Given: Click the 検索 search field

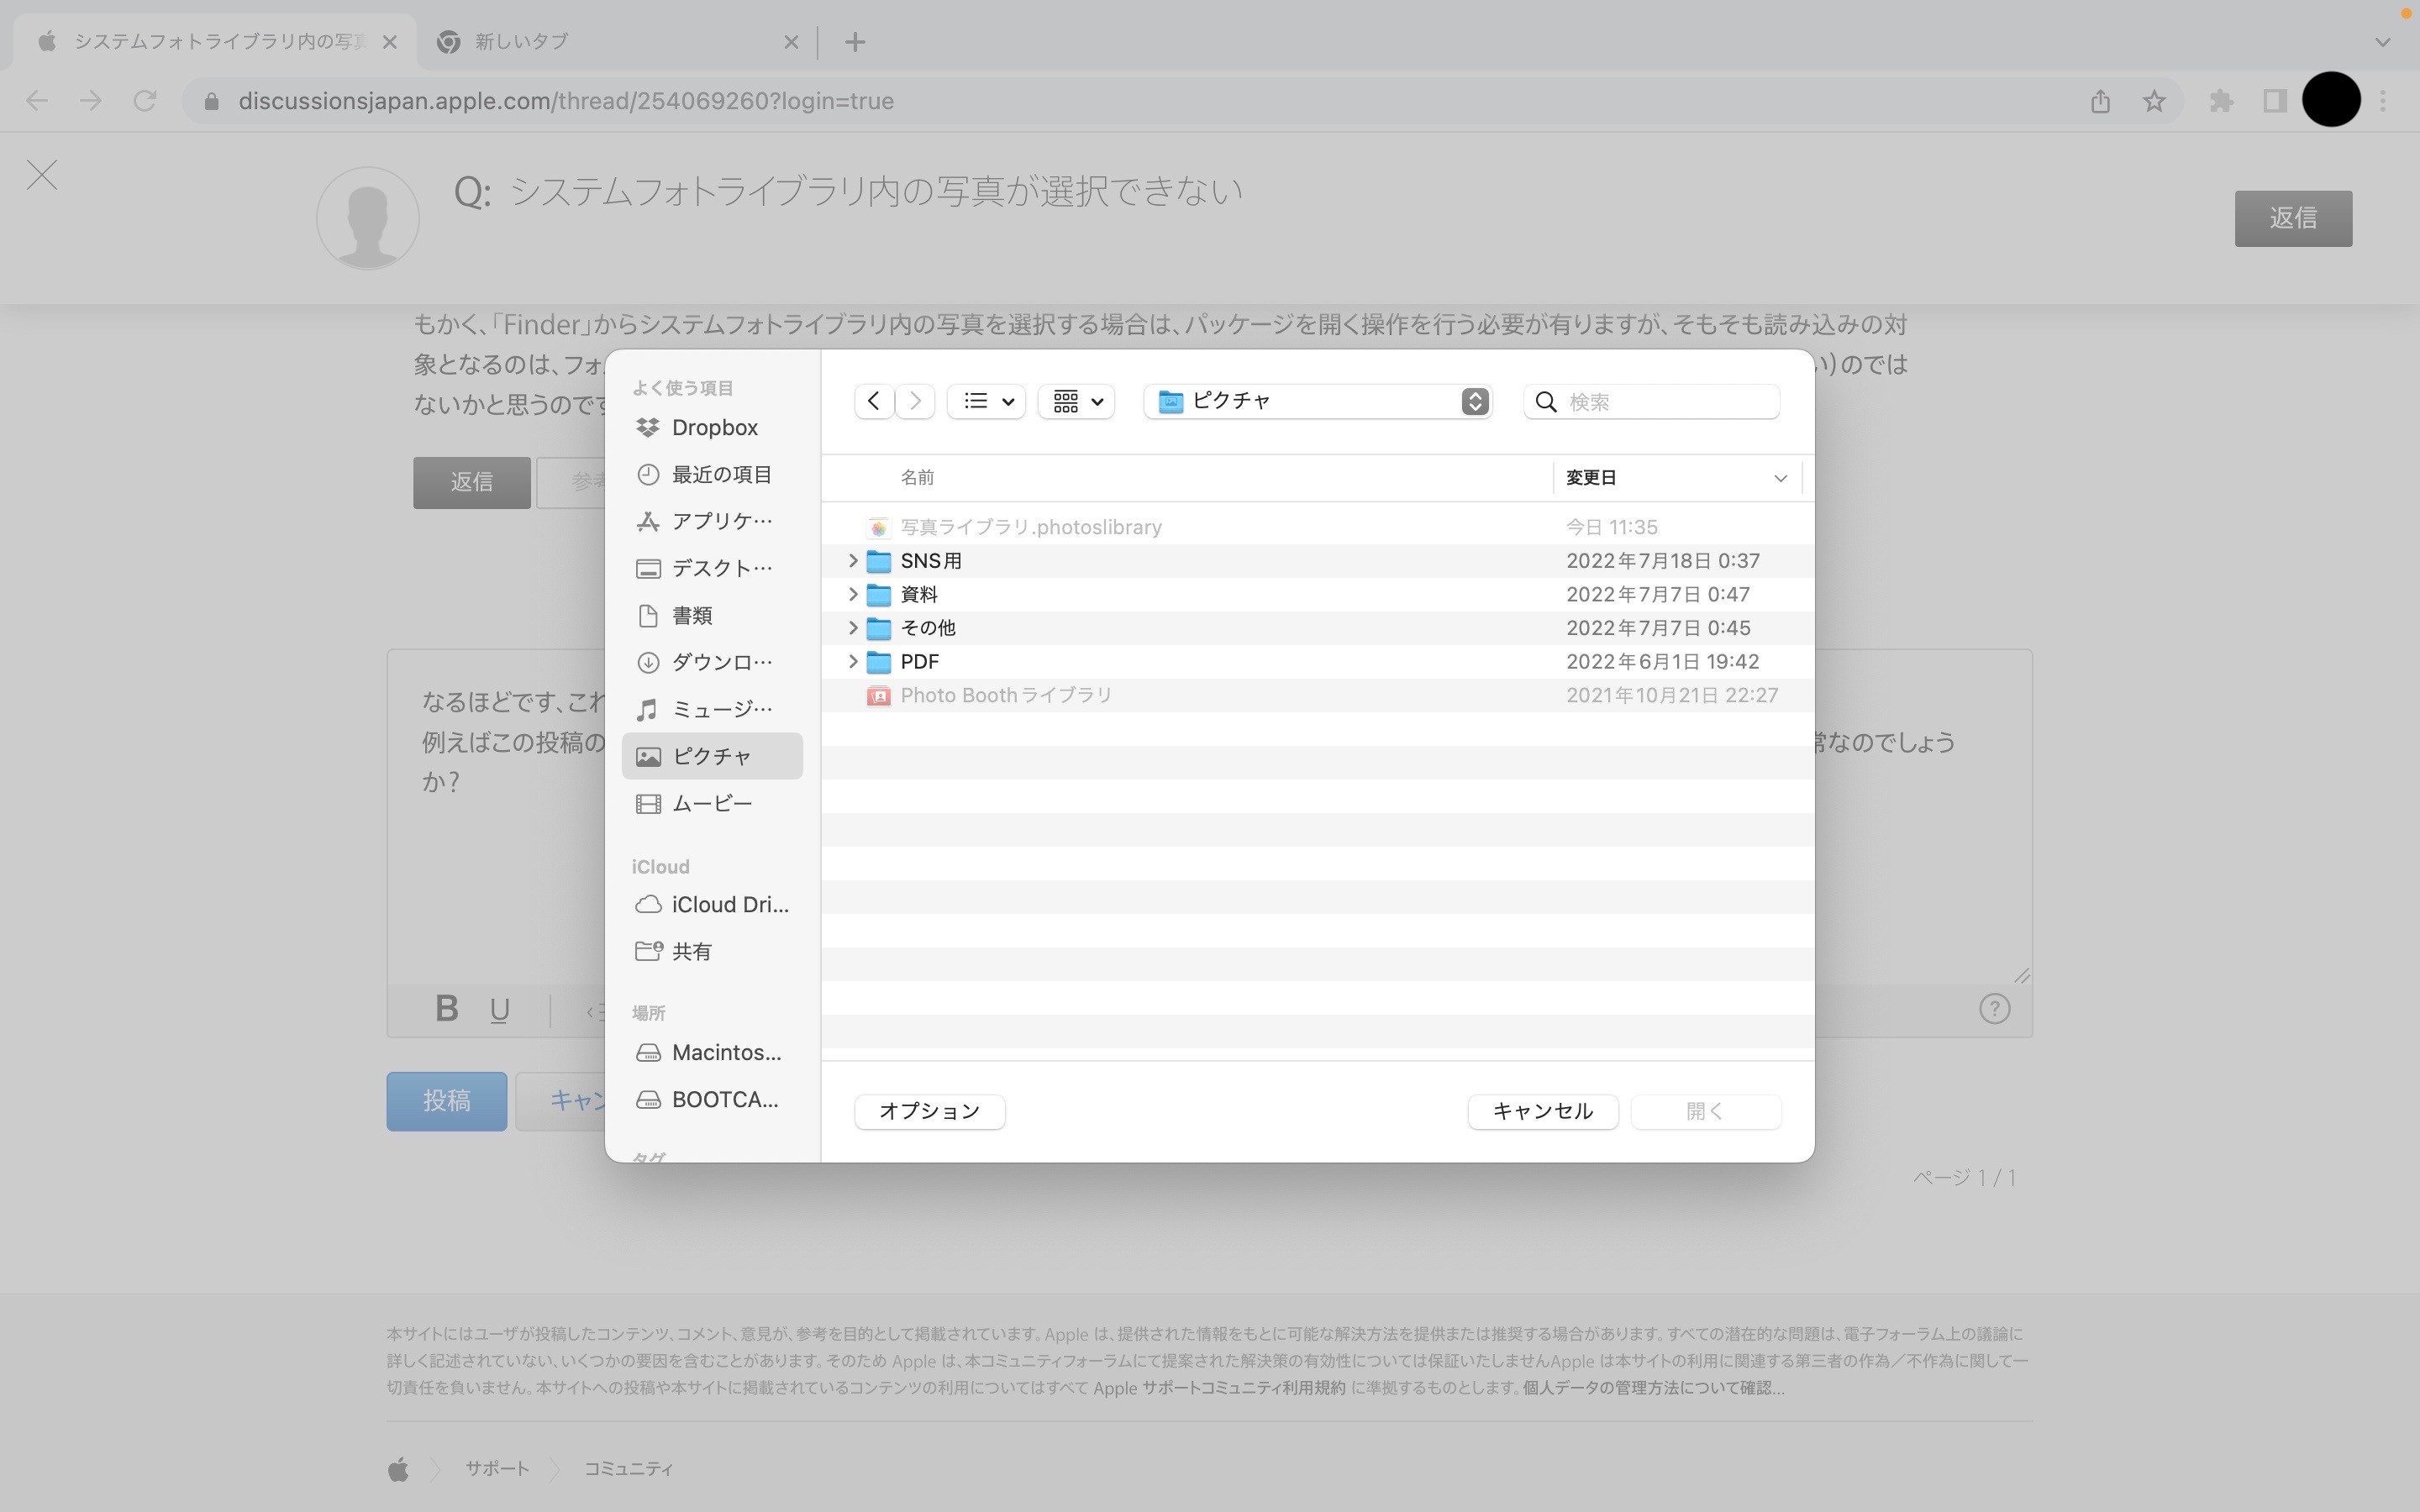Looking at the screenshot, I should [1665, 401].
